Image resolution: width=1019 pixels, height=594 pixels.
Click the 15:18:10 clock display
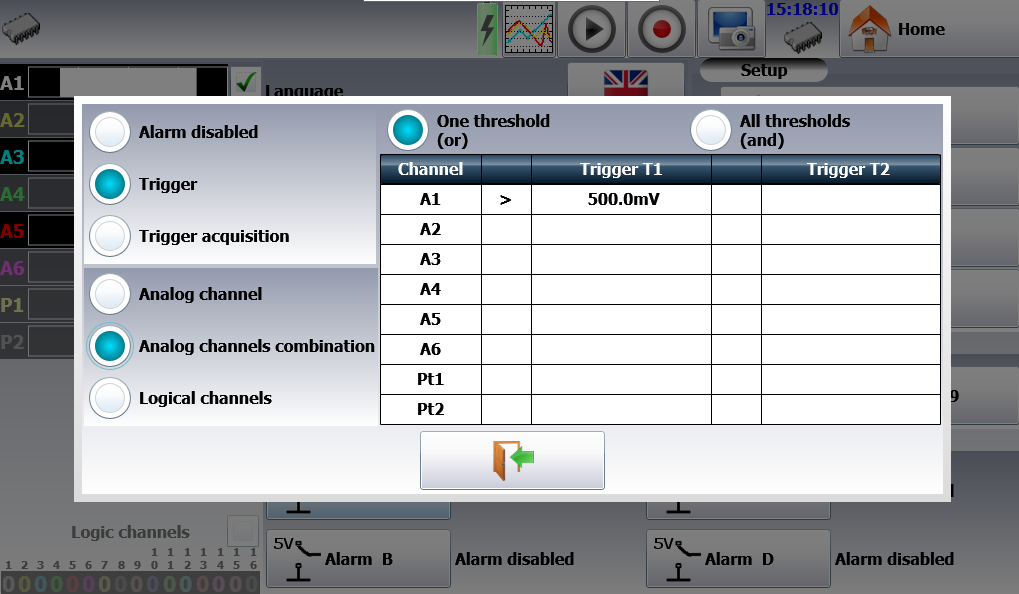click(x=802, y=9)
